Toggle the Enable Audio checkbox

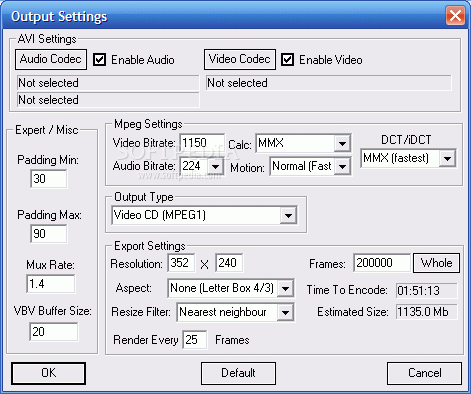tap(99, 60)
